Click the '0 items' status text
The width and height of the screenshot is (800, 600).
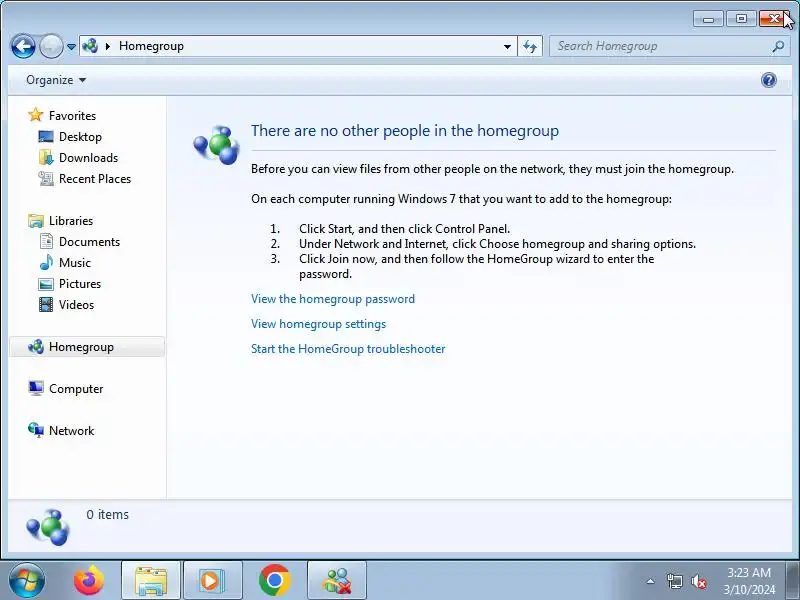pos(108,514)
